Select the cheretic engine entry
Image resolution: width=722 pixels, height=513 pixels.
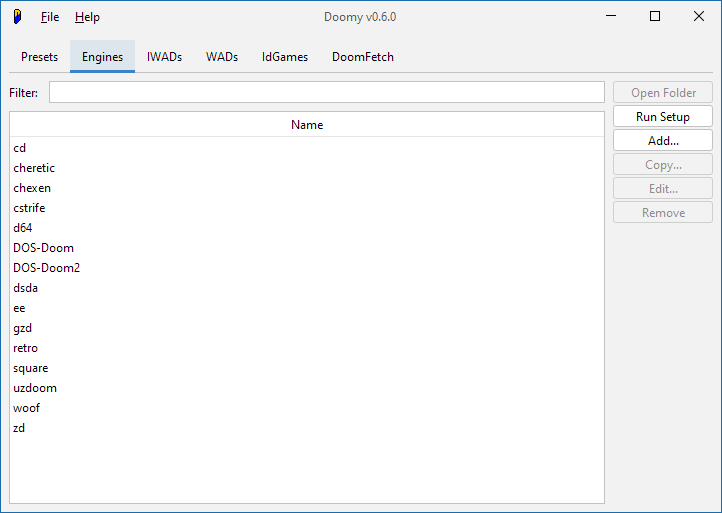pos(34,168)
